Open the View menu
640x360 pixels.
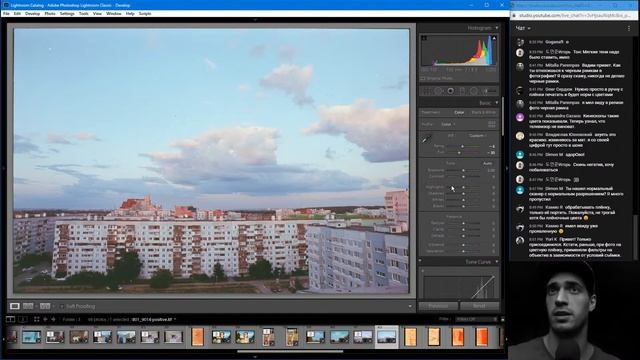point(97,13)
